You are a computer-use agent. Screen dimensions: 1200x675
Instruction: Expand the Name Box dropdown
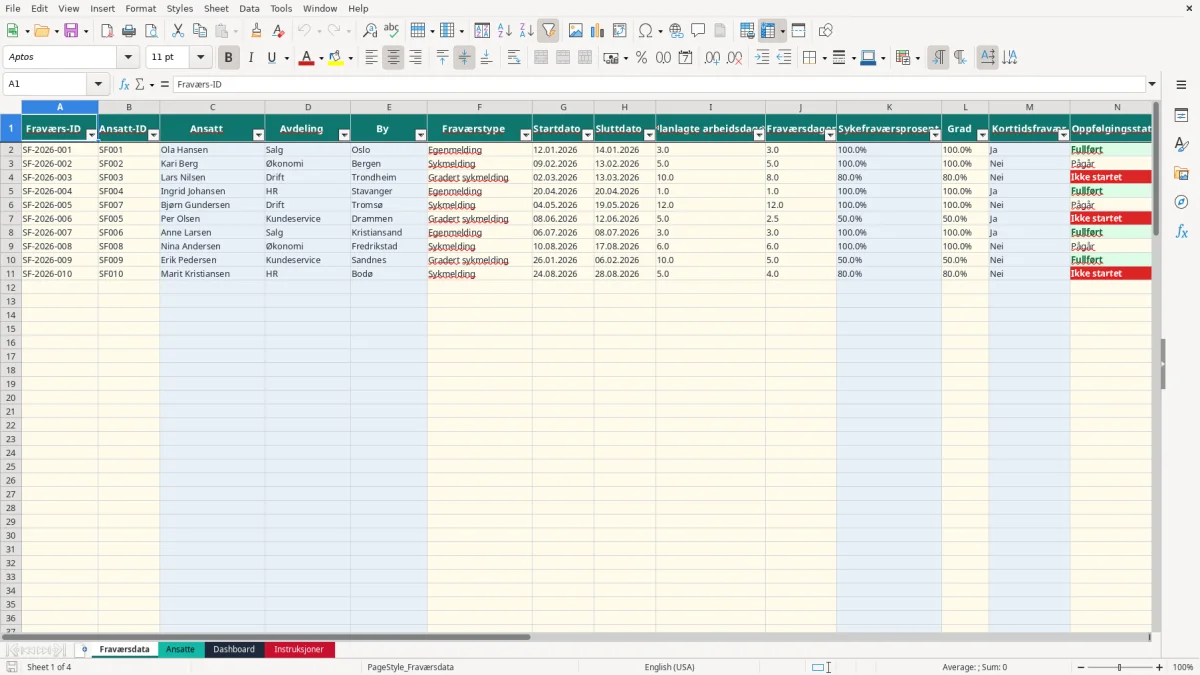97,85
